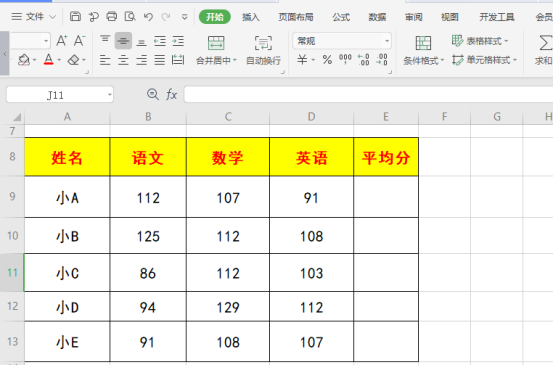Apply thousands separator 000 style
The width and height of the screenshot is (554, 366).
(x=345, y=59)
